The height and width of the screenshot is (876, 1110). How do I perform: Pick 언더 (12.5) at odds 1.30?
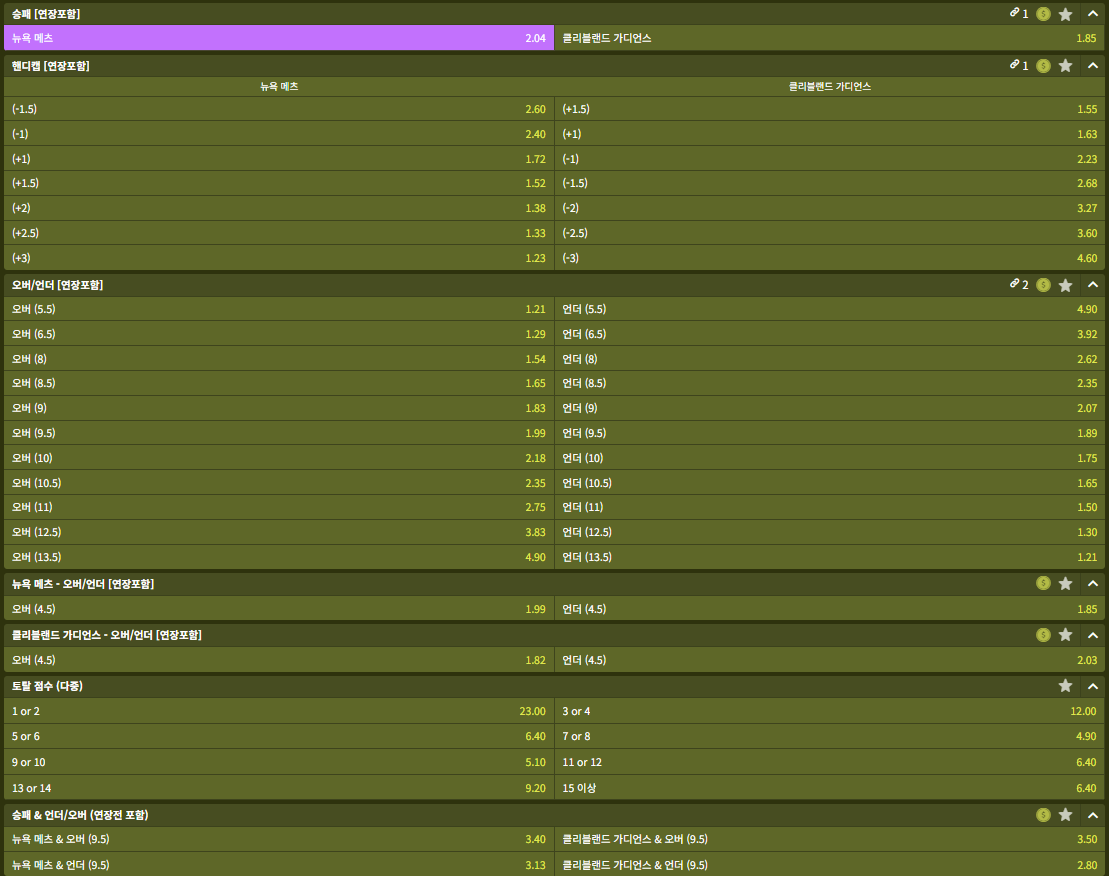[830, 532]
